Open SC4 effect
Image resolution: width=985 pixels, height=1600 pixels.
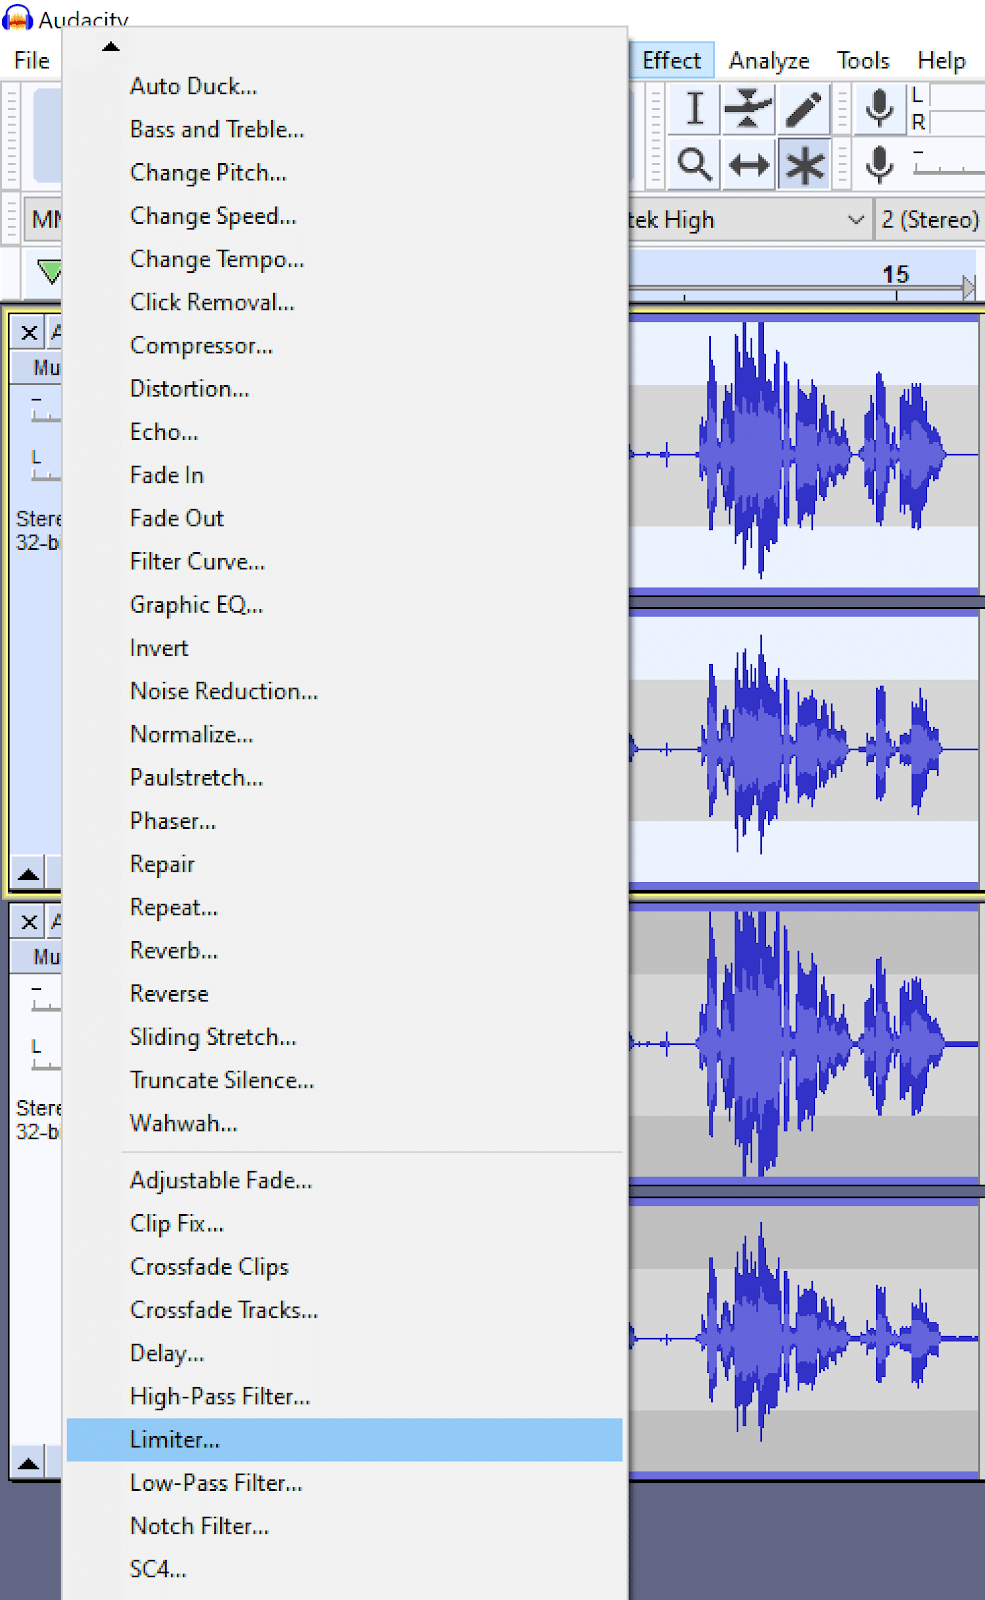[x=345, y=1569]
